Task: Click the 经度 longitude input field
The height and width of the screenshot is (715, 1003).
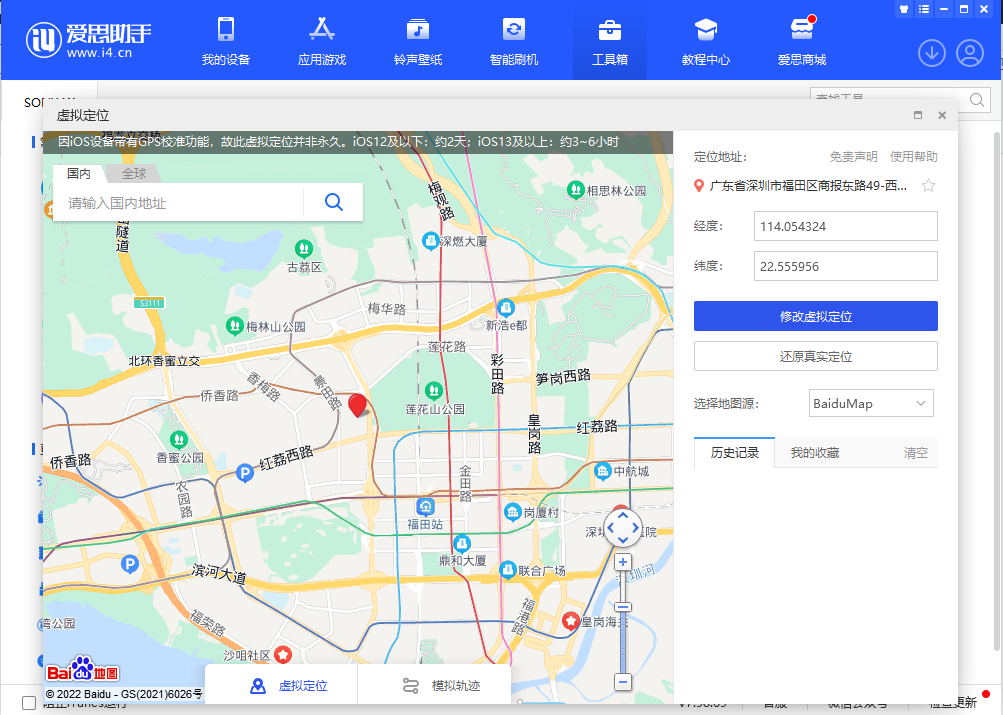Action: click(x=846, y=226)
